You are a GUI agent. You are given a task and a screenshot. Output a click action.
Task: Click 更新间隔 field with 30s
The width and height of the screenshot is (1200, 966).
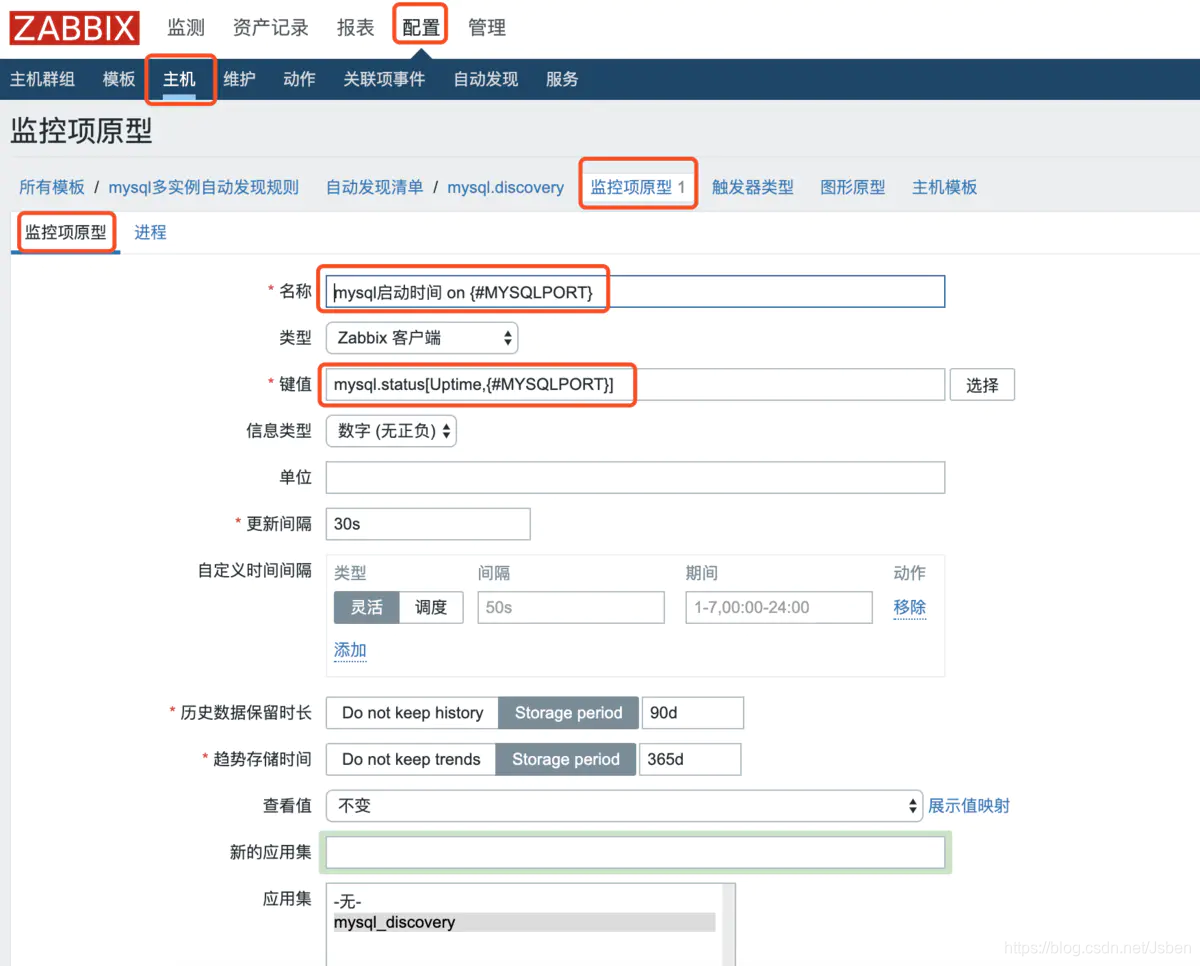click(x=428, y=524)
